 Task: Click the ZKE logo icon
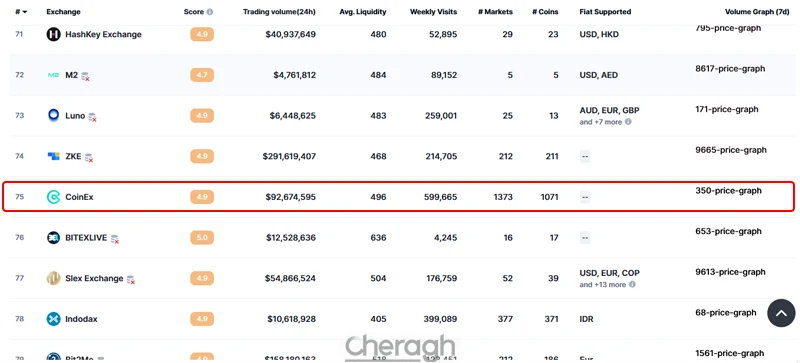[x=54, y=156]
